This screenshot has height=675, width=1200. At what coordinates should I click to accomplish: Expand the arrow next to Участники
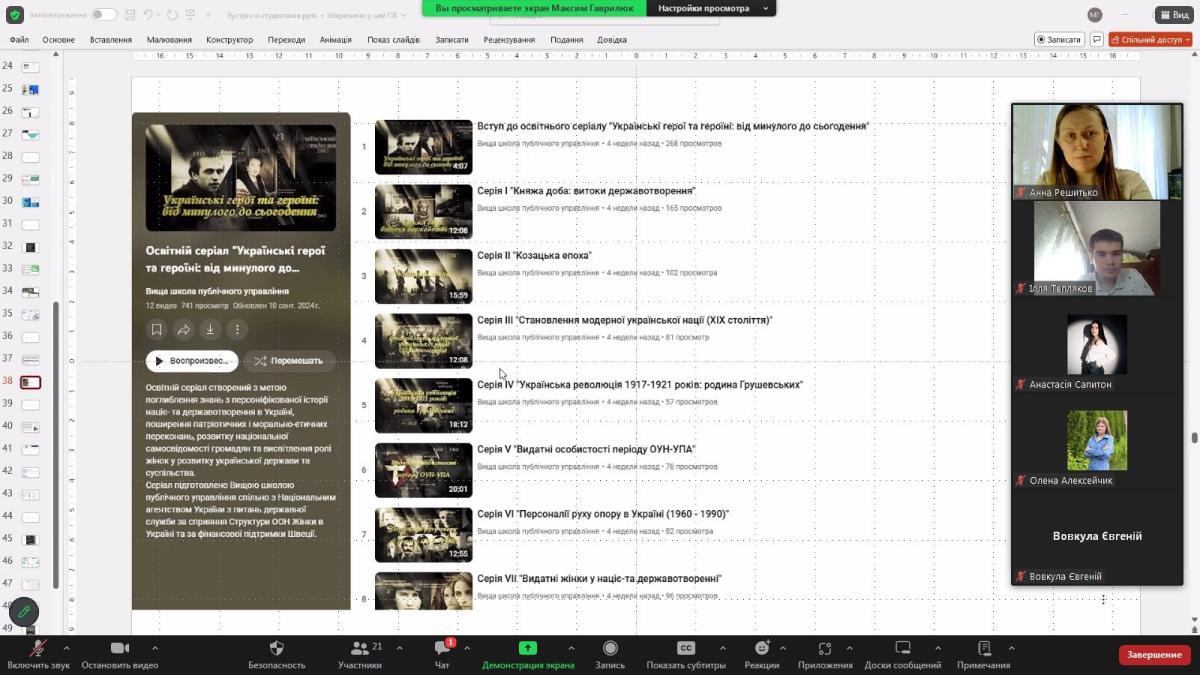[x=399, y=648]
